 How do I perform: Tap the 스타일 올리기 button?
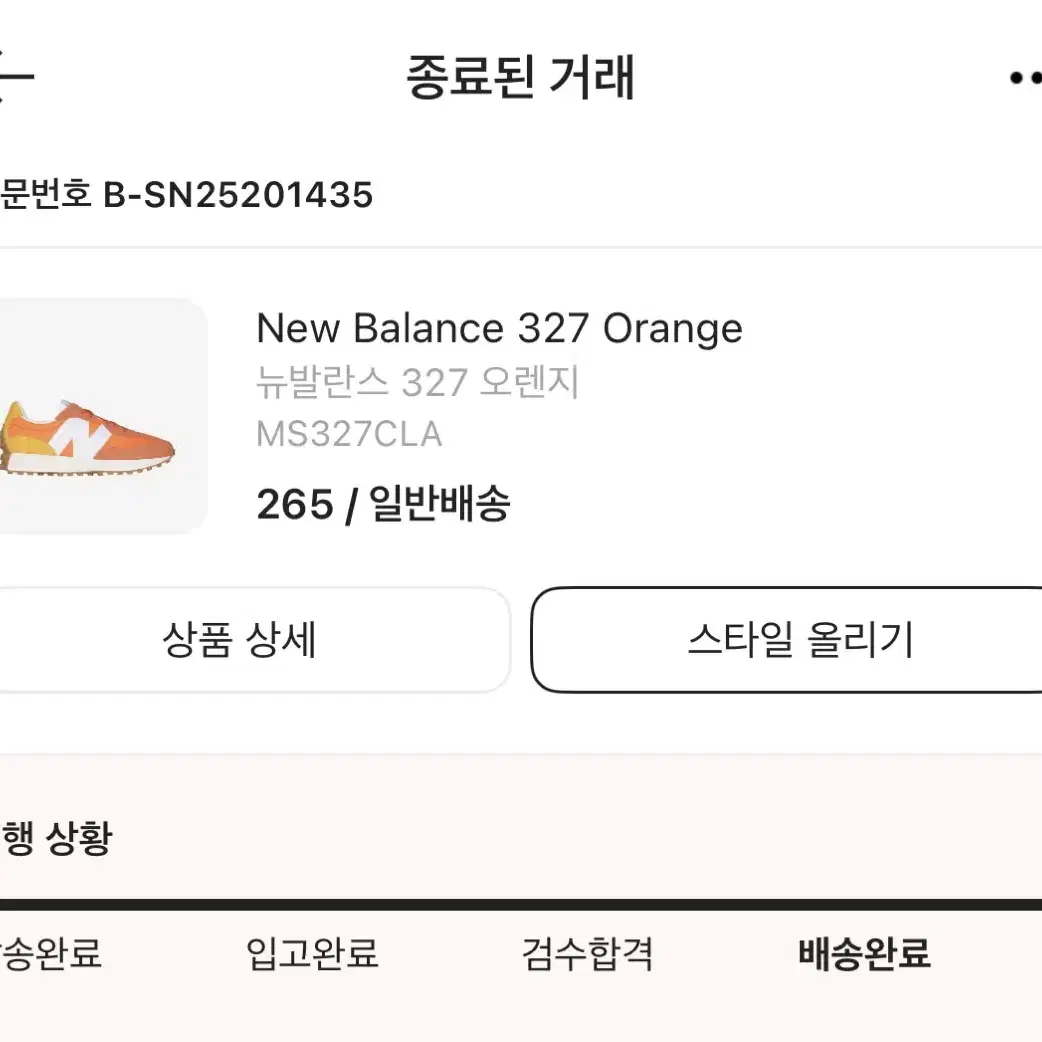point(787,640)
